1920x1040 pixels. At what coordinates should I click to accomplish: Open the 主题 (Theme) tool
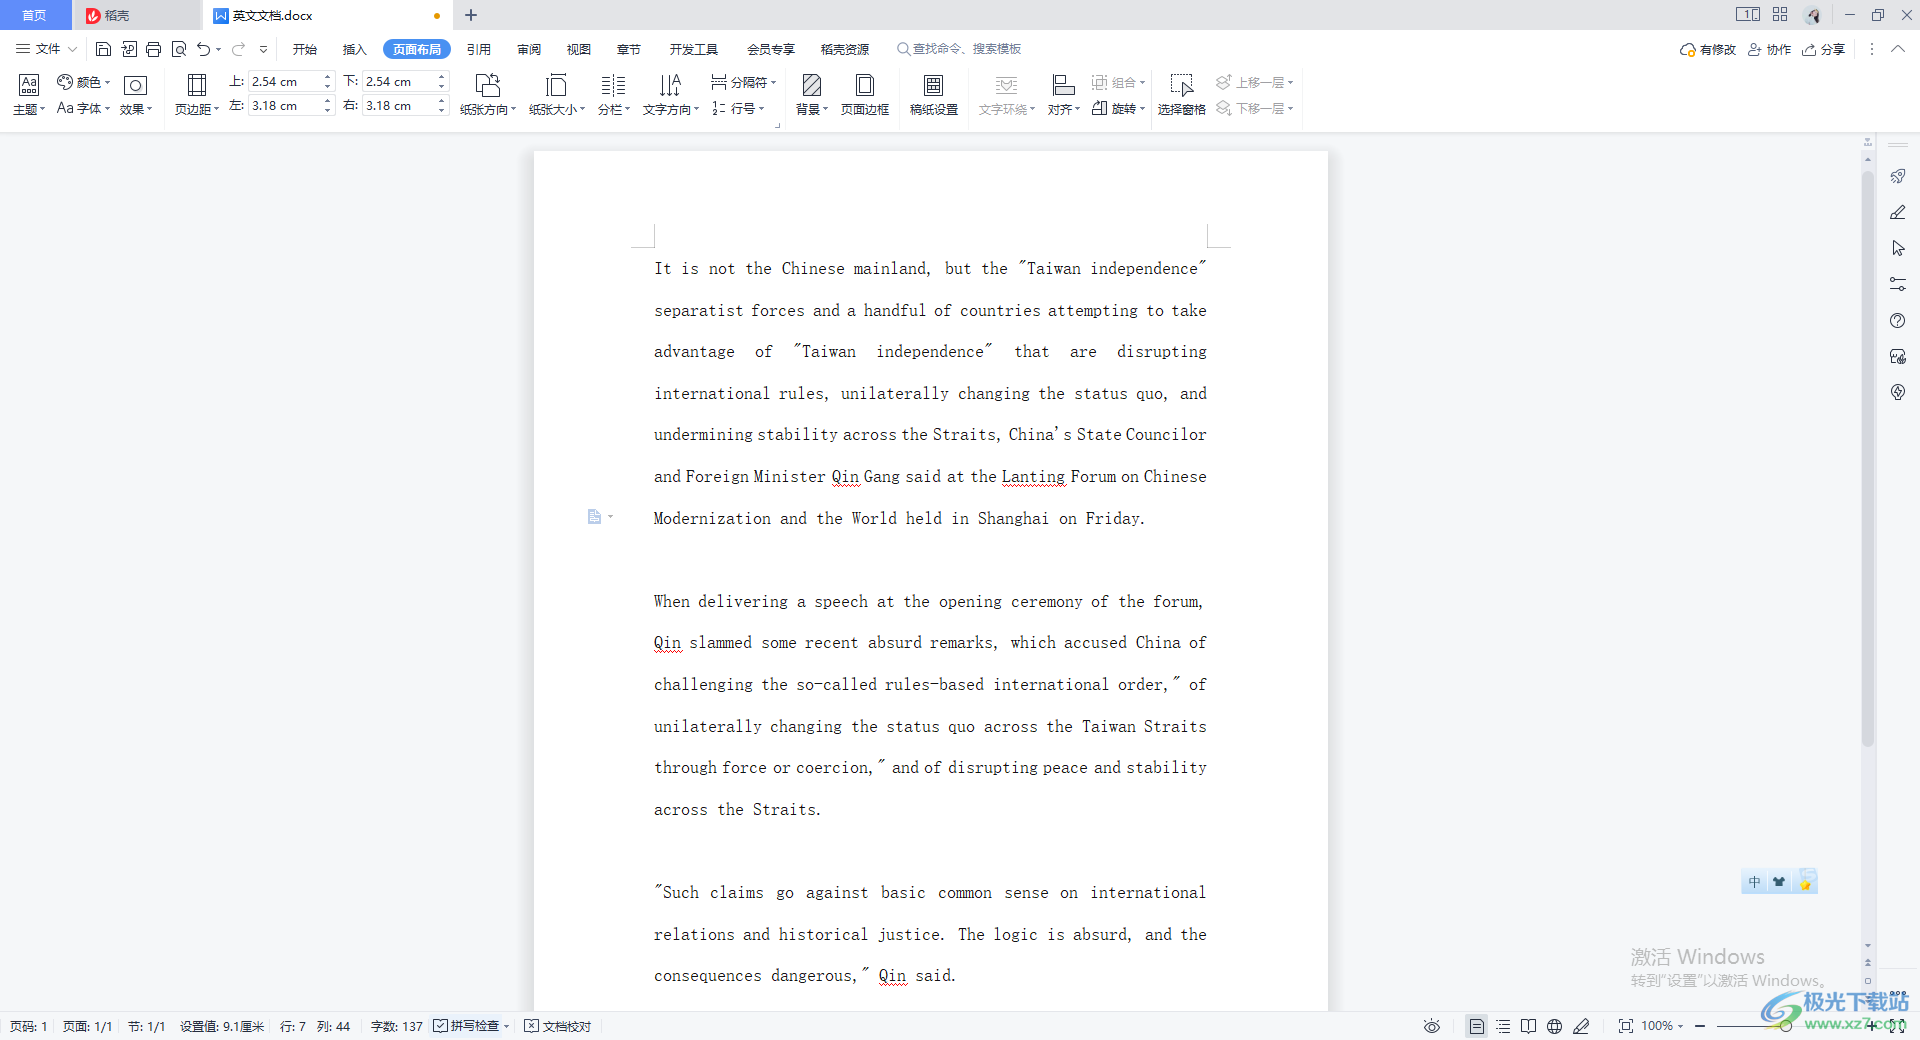tap(29, 95)
